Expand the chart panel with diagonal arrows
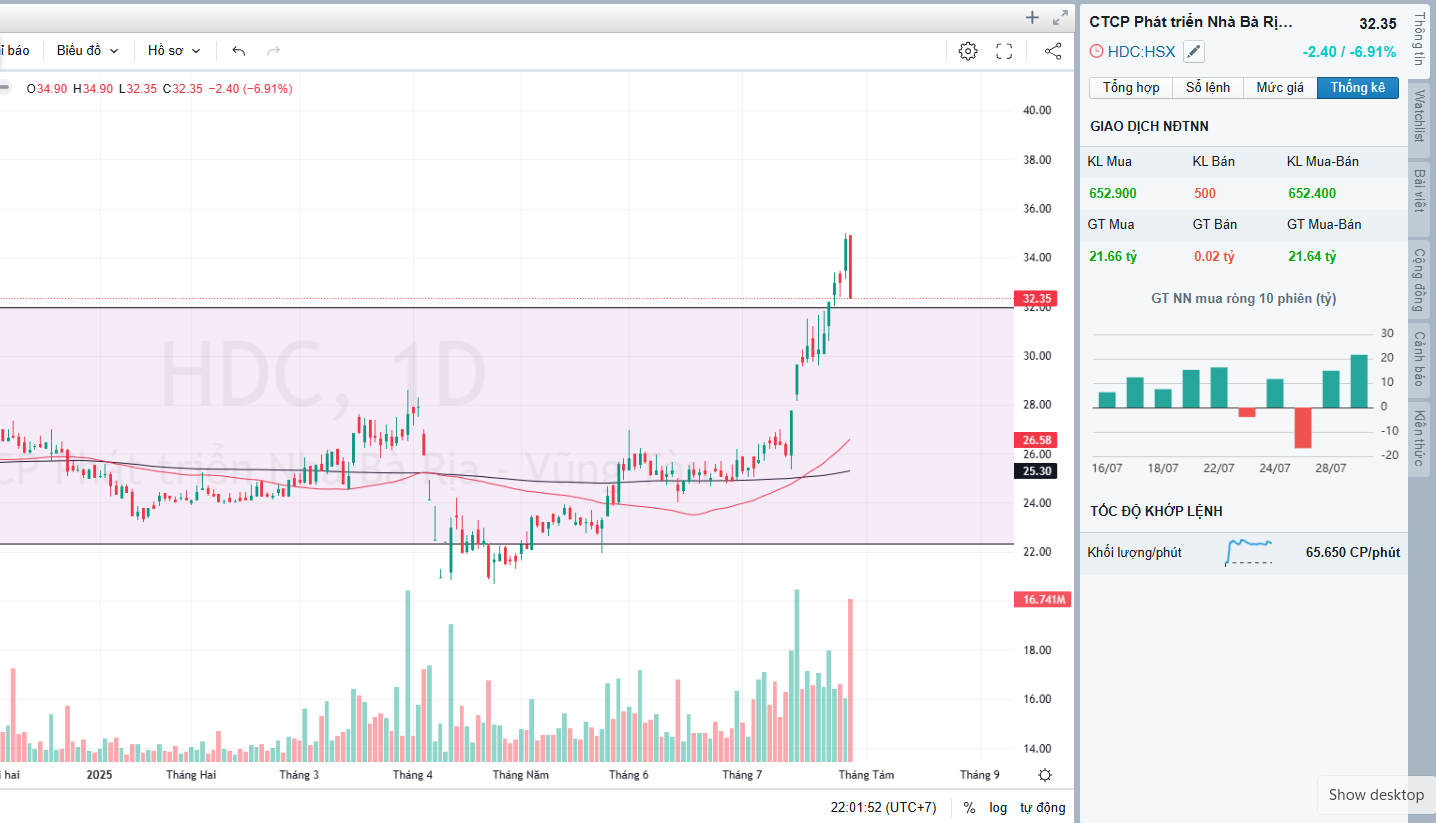The height and width of the screenshot is (823, 1436). coord(1060,17)
